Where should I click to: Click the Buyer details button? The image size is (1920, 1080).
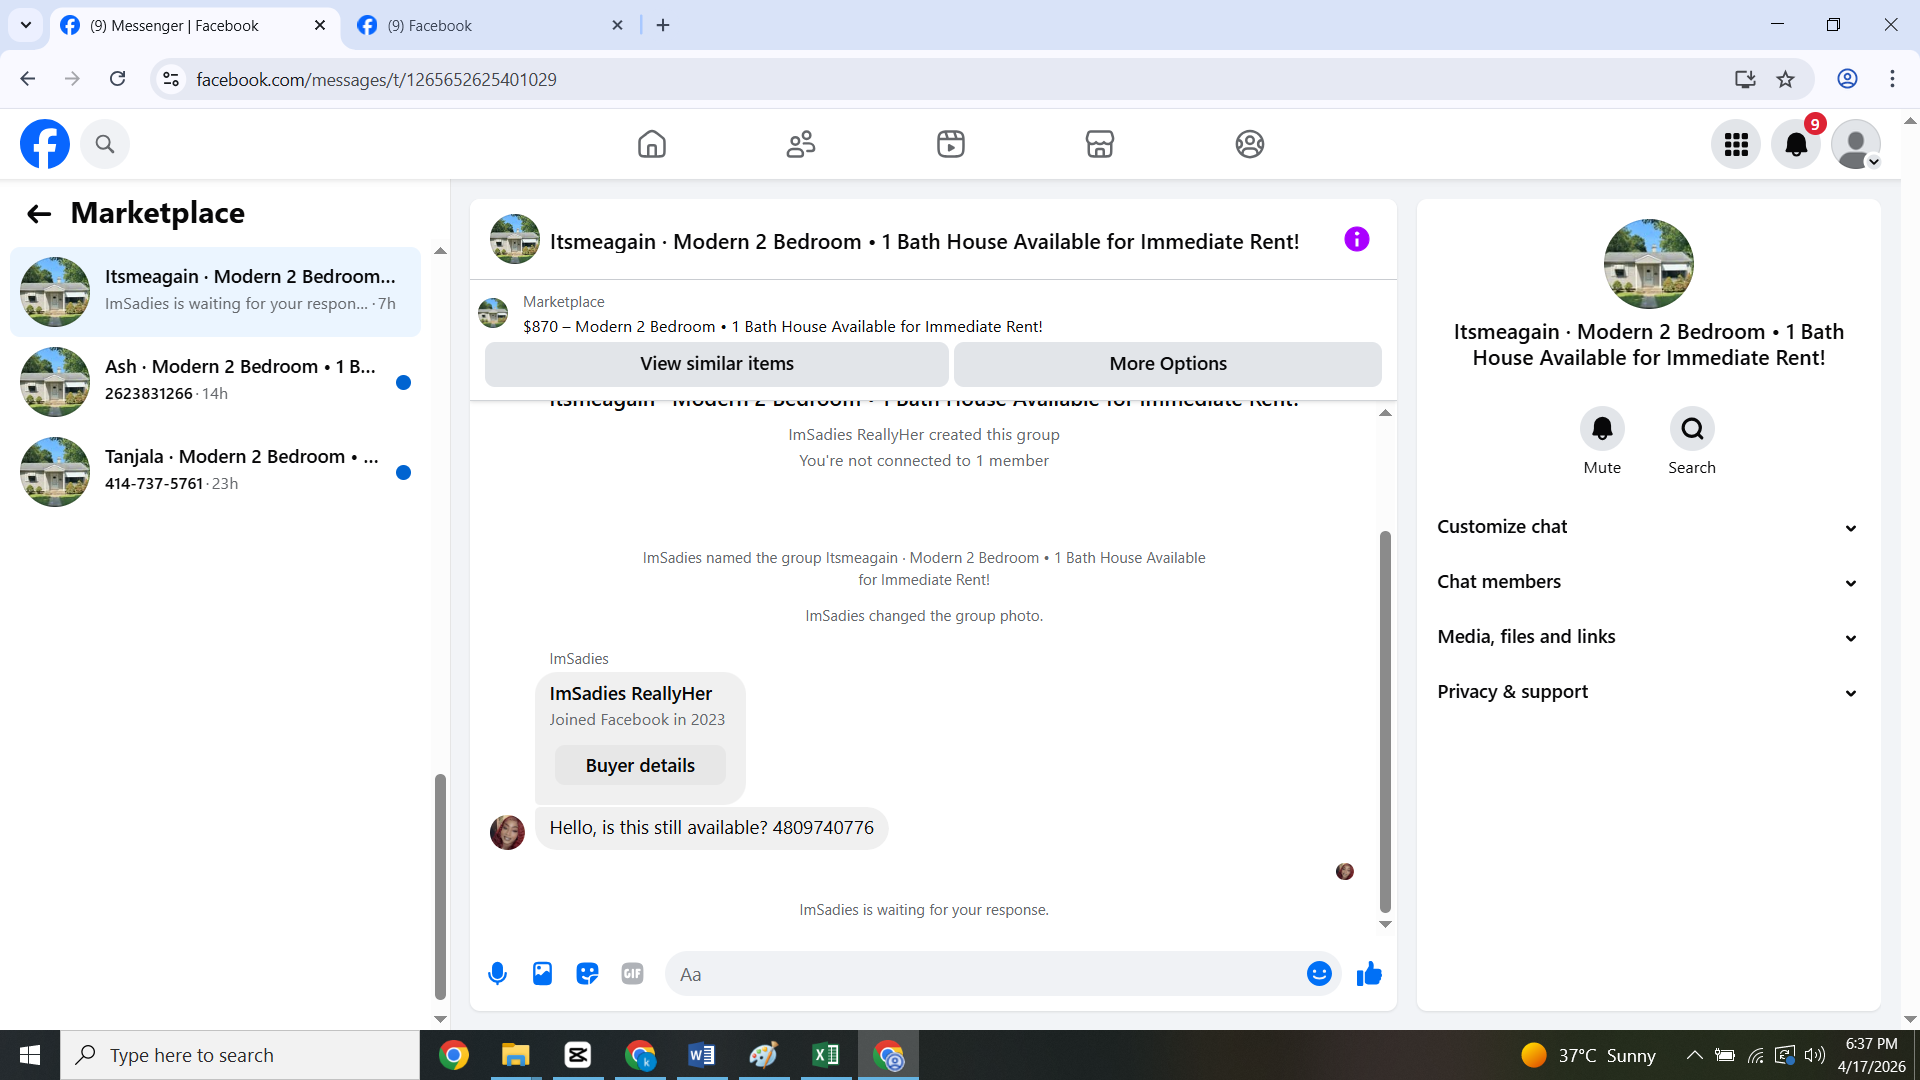pyautogui.click(x=640, y=765)
